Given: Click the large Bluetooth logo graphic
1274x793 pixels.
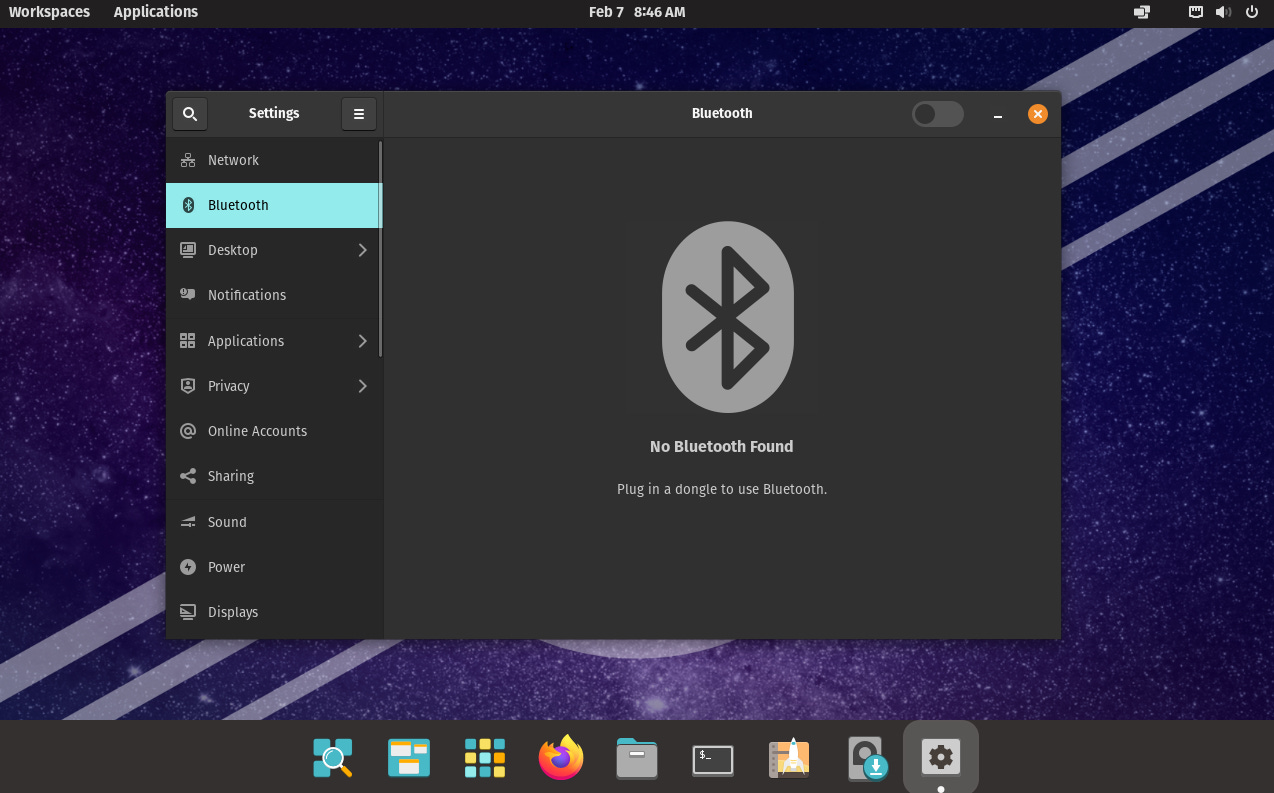Looking at the screenshot, I should 728,317.
